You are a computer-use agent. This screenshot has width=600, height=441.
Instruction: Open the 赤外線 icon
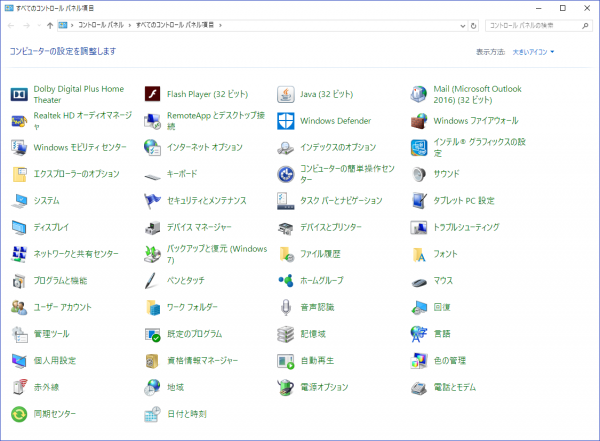coord(19,387)
